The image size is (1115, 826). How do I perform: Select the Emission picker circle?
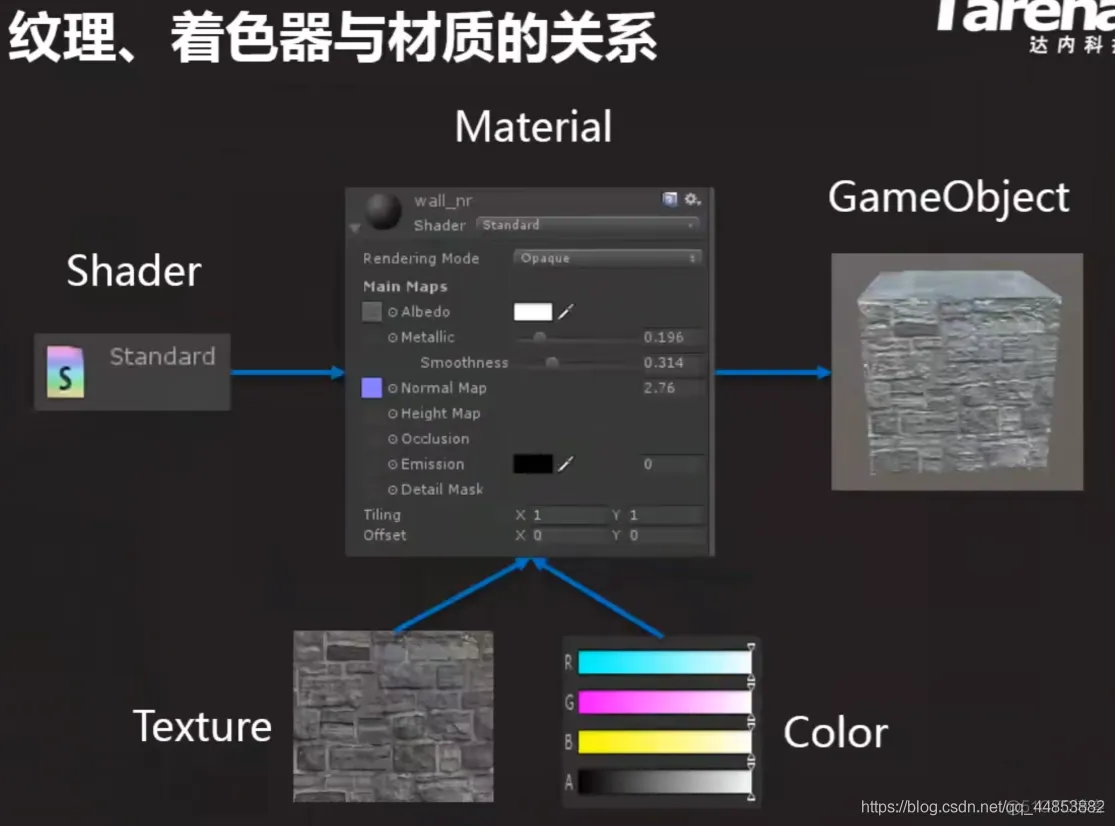pyautogui.click(x=393, y=464)
